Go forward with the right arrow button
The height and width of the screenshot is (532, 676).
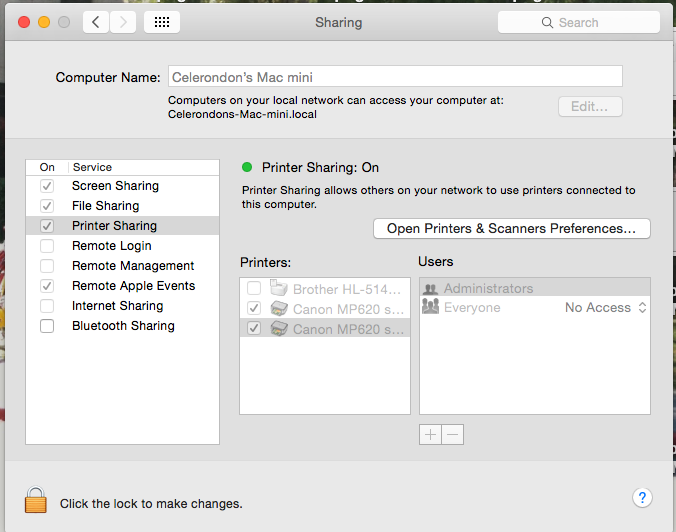point(123,22)
